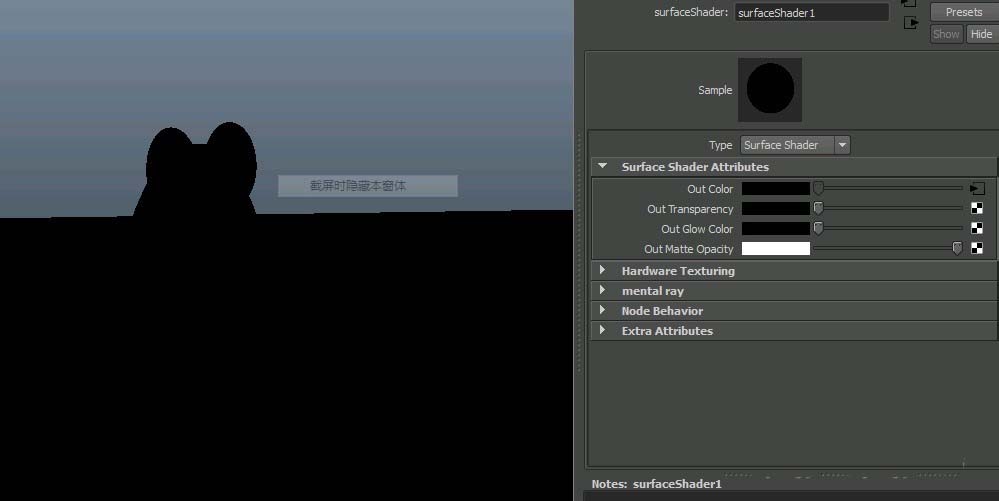Click the surfaceShader name input field
The height and width of the screenshot is (501, 999).
click(x=812, y=13)
